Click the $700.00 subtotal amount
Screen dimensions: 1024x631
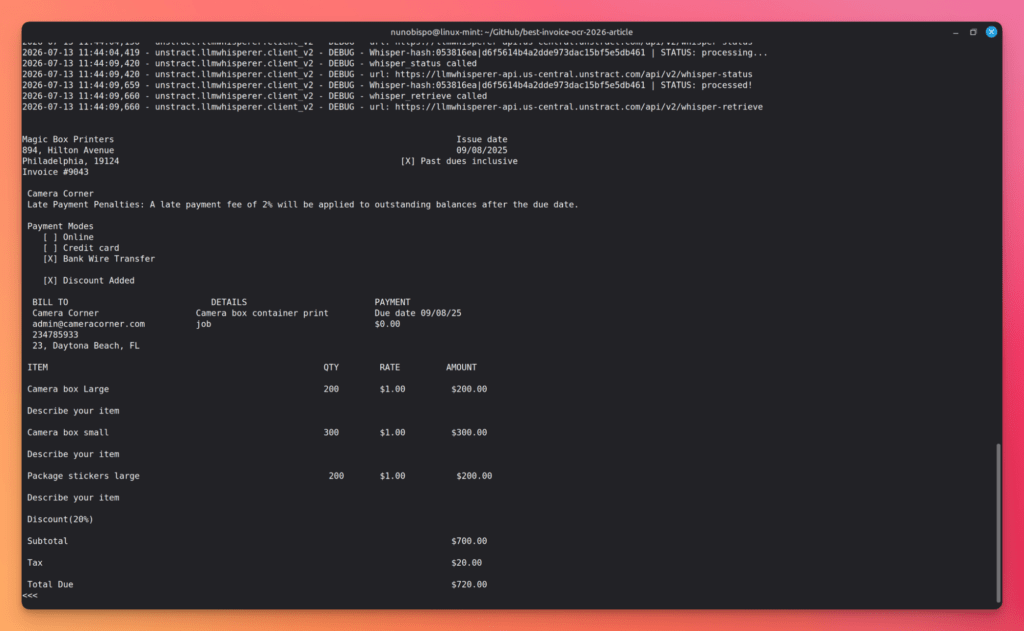tap(469, 542)
